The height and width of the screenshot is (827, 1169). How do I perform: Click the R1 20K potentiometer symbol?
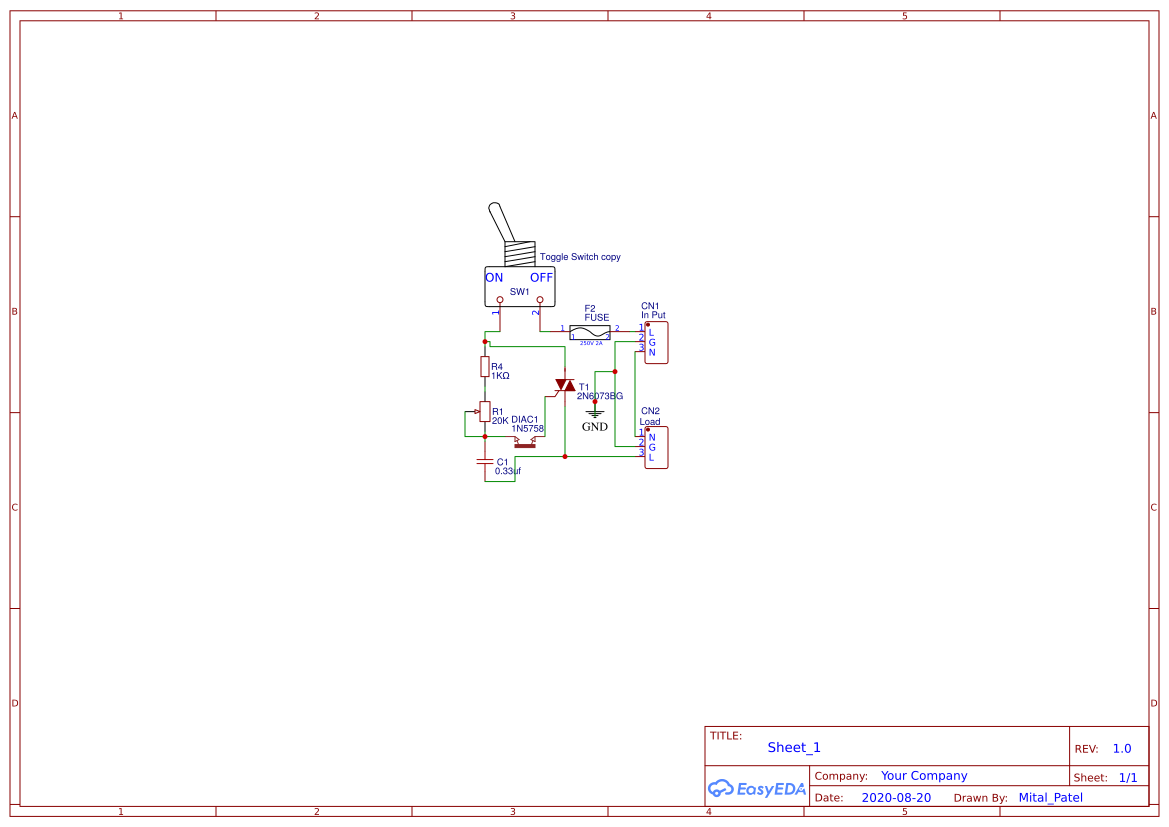tap(485, 411)
